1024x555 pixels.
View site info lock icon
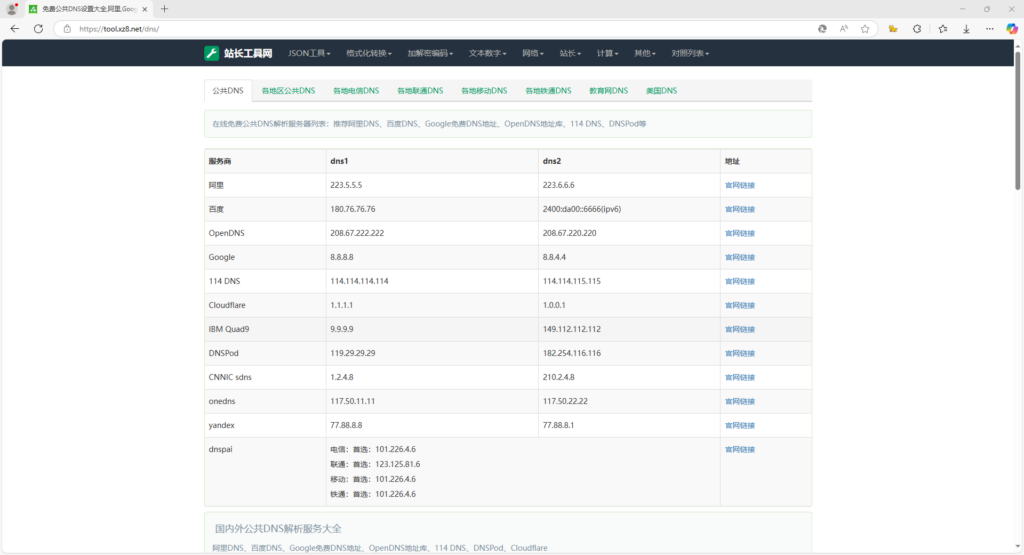click(x=67, y=29)
